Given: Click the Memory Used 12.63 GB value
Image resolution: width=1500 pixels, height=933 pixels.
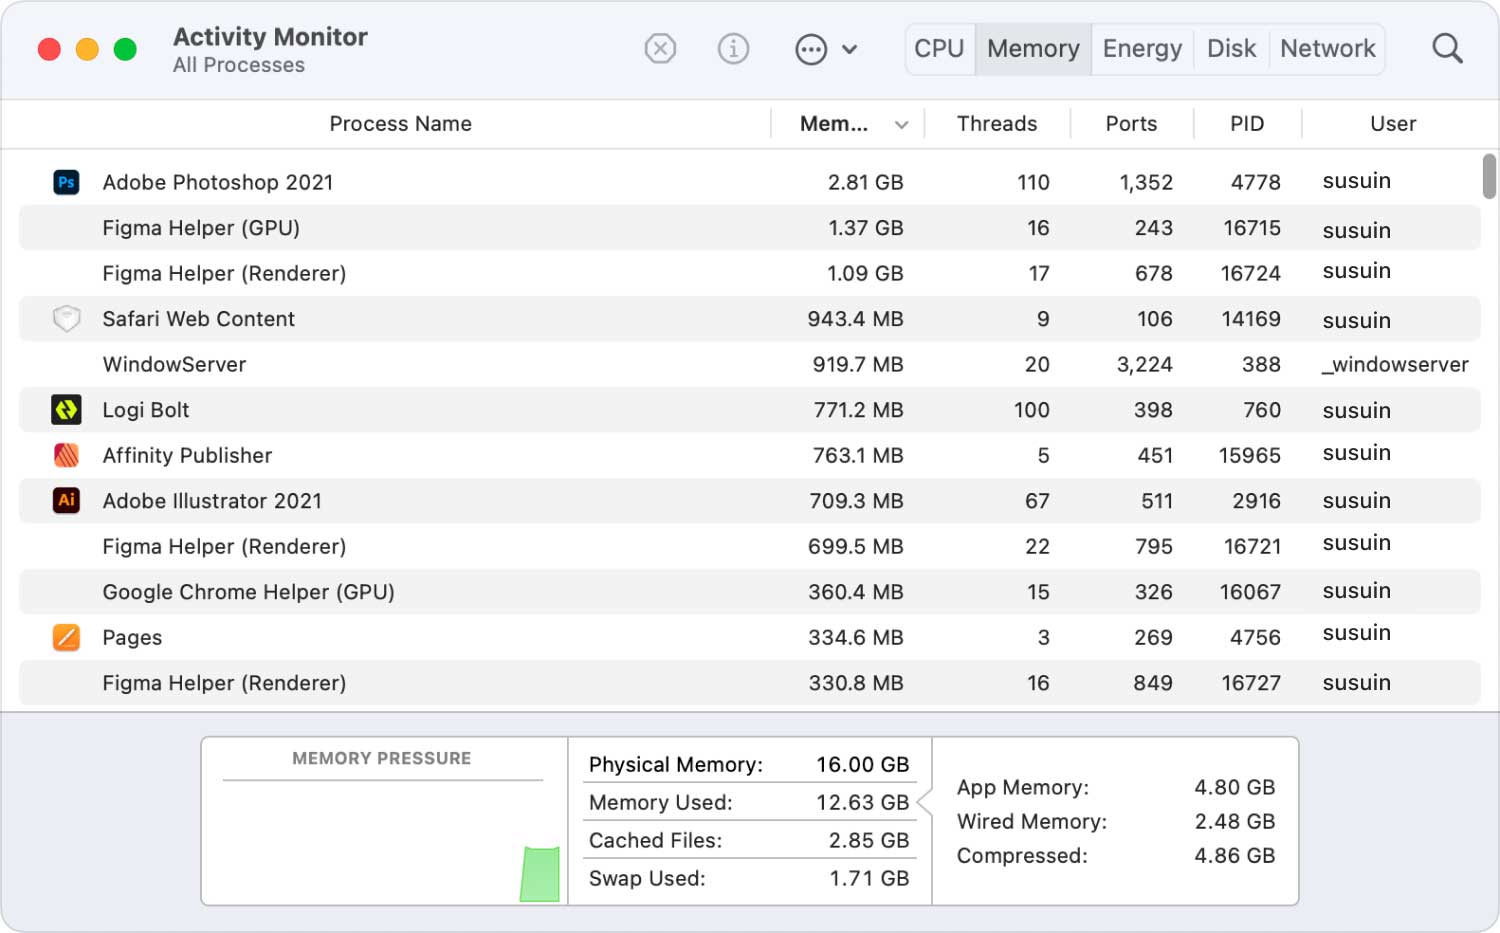Looking at the screenshot, I should [x=862, y=803].
